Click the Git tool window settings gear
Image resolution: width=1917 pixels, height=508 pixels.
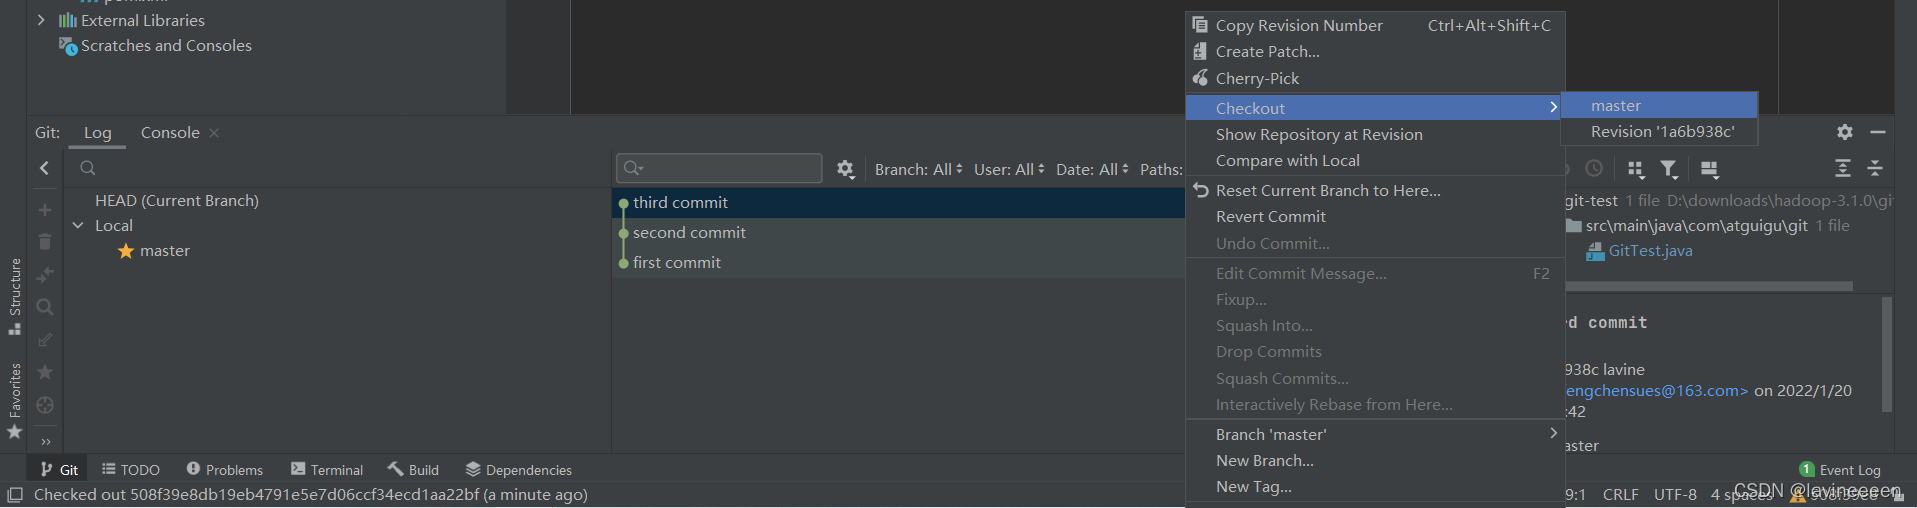coord(1844,132)
